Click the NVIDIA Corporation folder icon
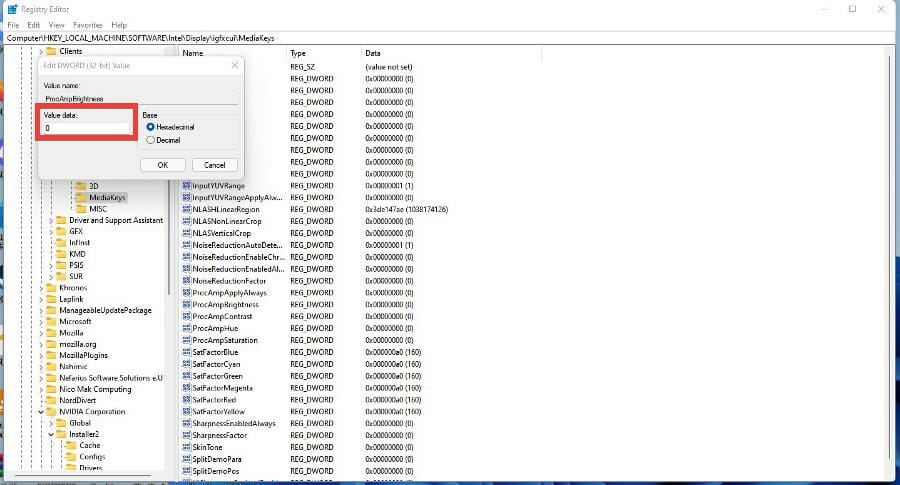 click(51, 411)
